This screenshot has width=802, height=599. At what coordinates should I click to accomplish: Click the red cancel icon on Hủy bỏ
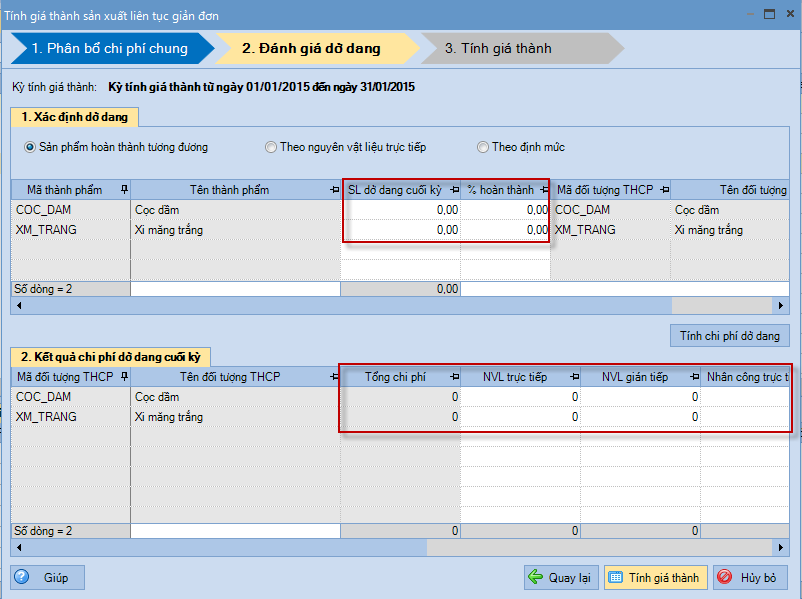pos(724,577)
